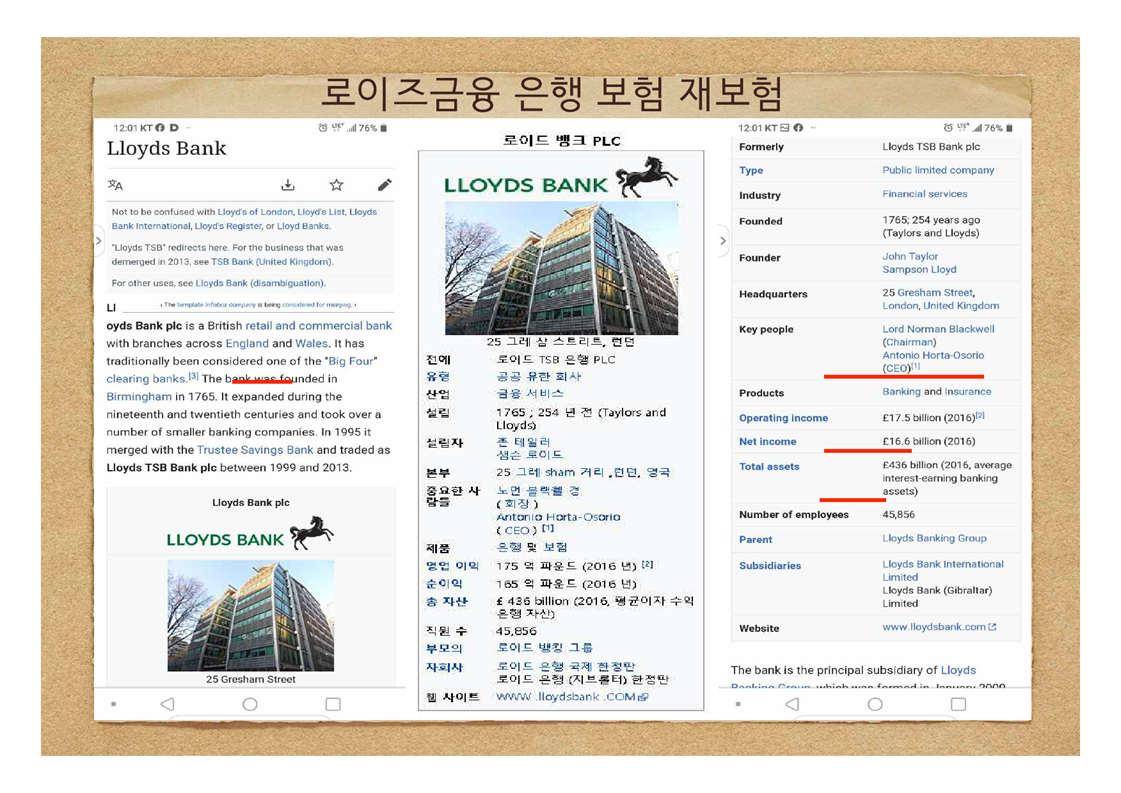Screen dimensions: 1121x793
Task: Open the "Lloyd Banks" link
Action: [x=303, y=226]
